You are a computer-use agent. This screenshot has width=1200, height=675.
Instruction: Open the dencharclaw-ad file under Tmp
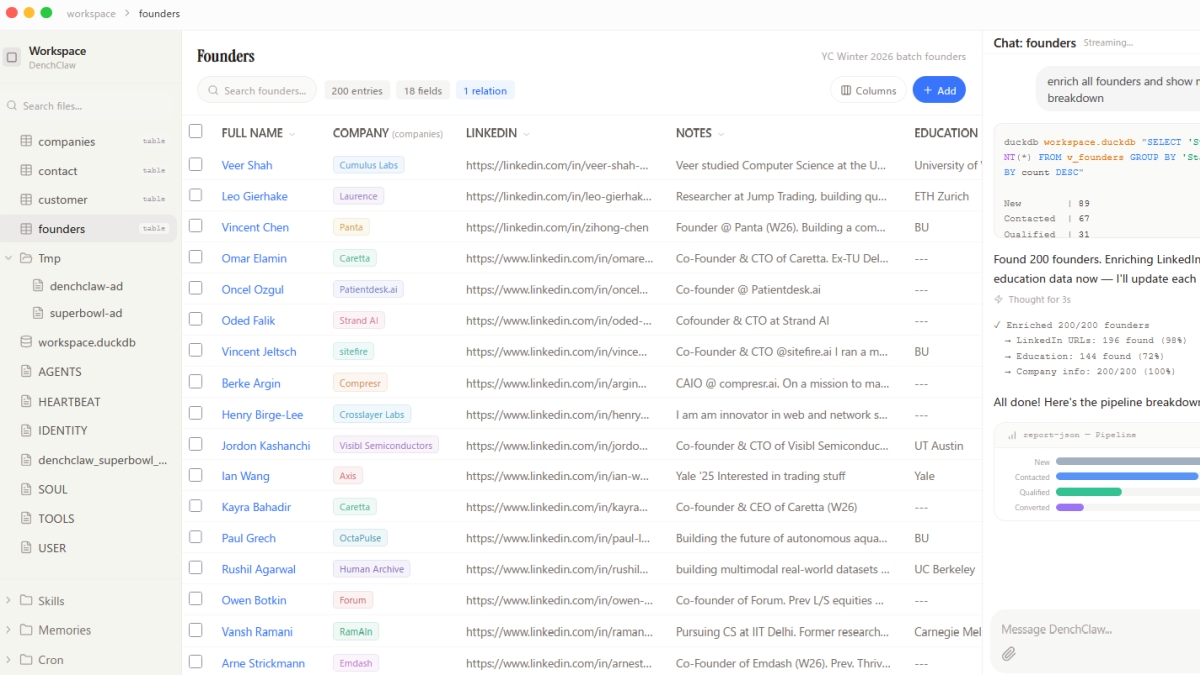pos(86,286)
